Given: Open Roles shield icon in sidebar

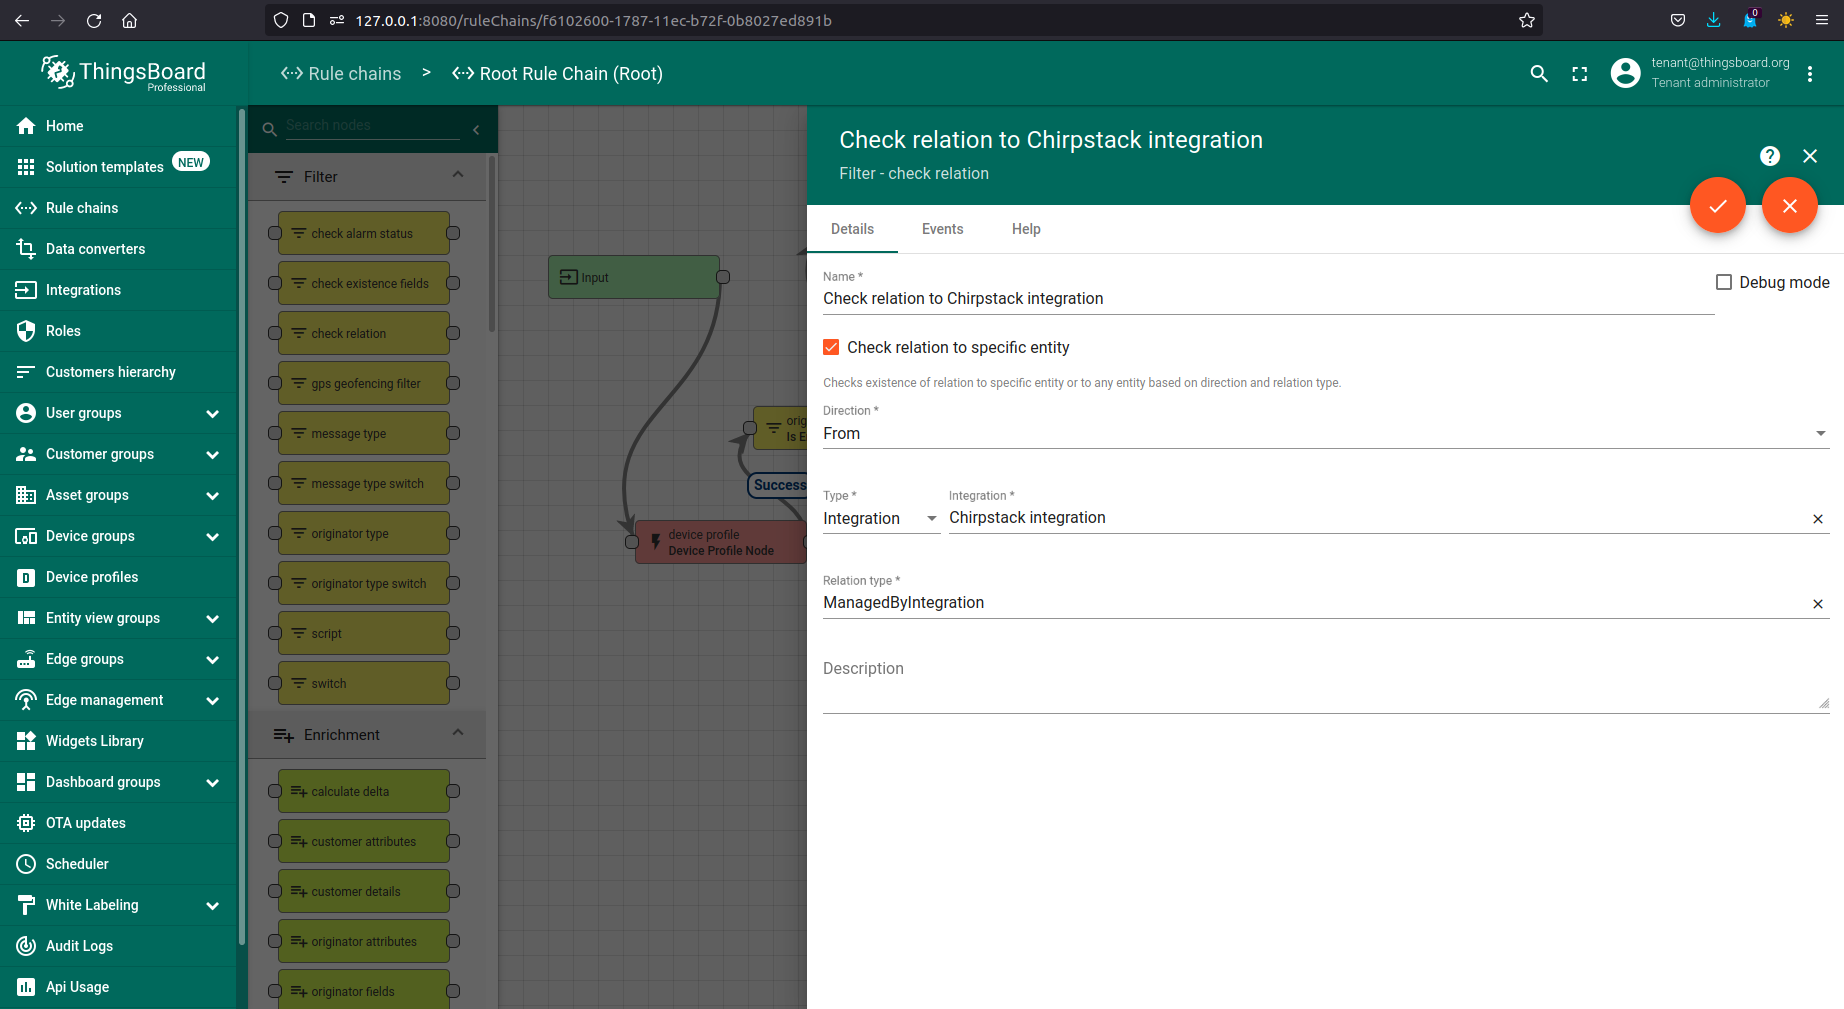Looking at the screenshot, I should [x=26, y=331].
